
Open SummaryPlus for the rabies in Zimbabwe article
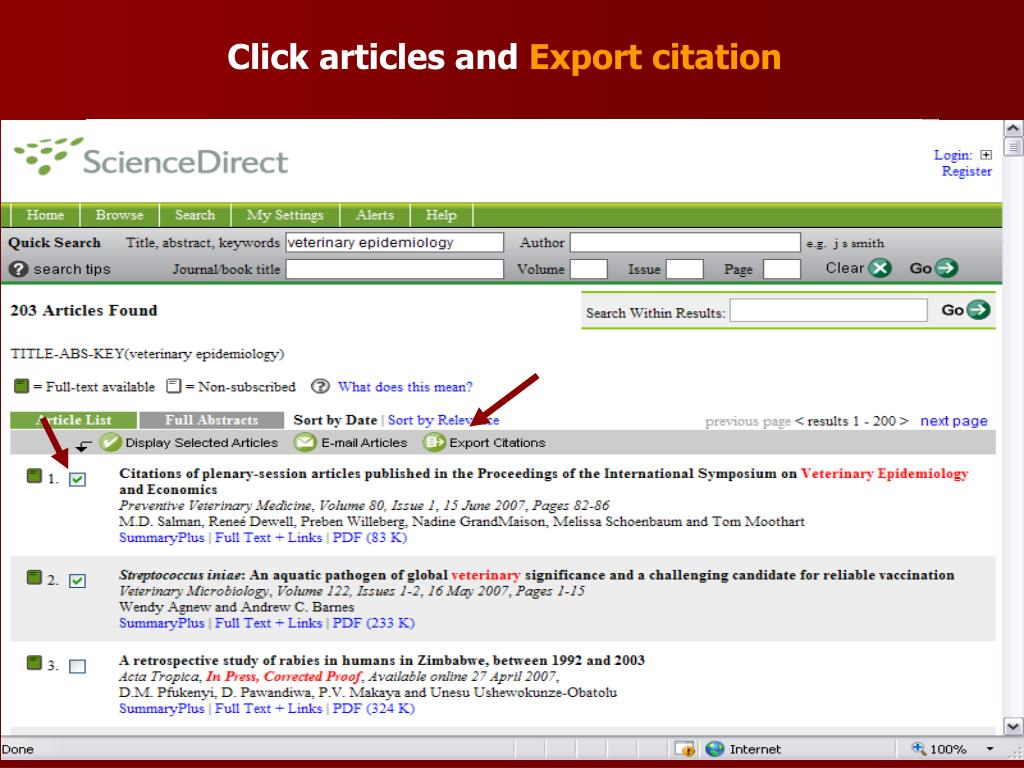coord(161,709)
